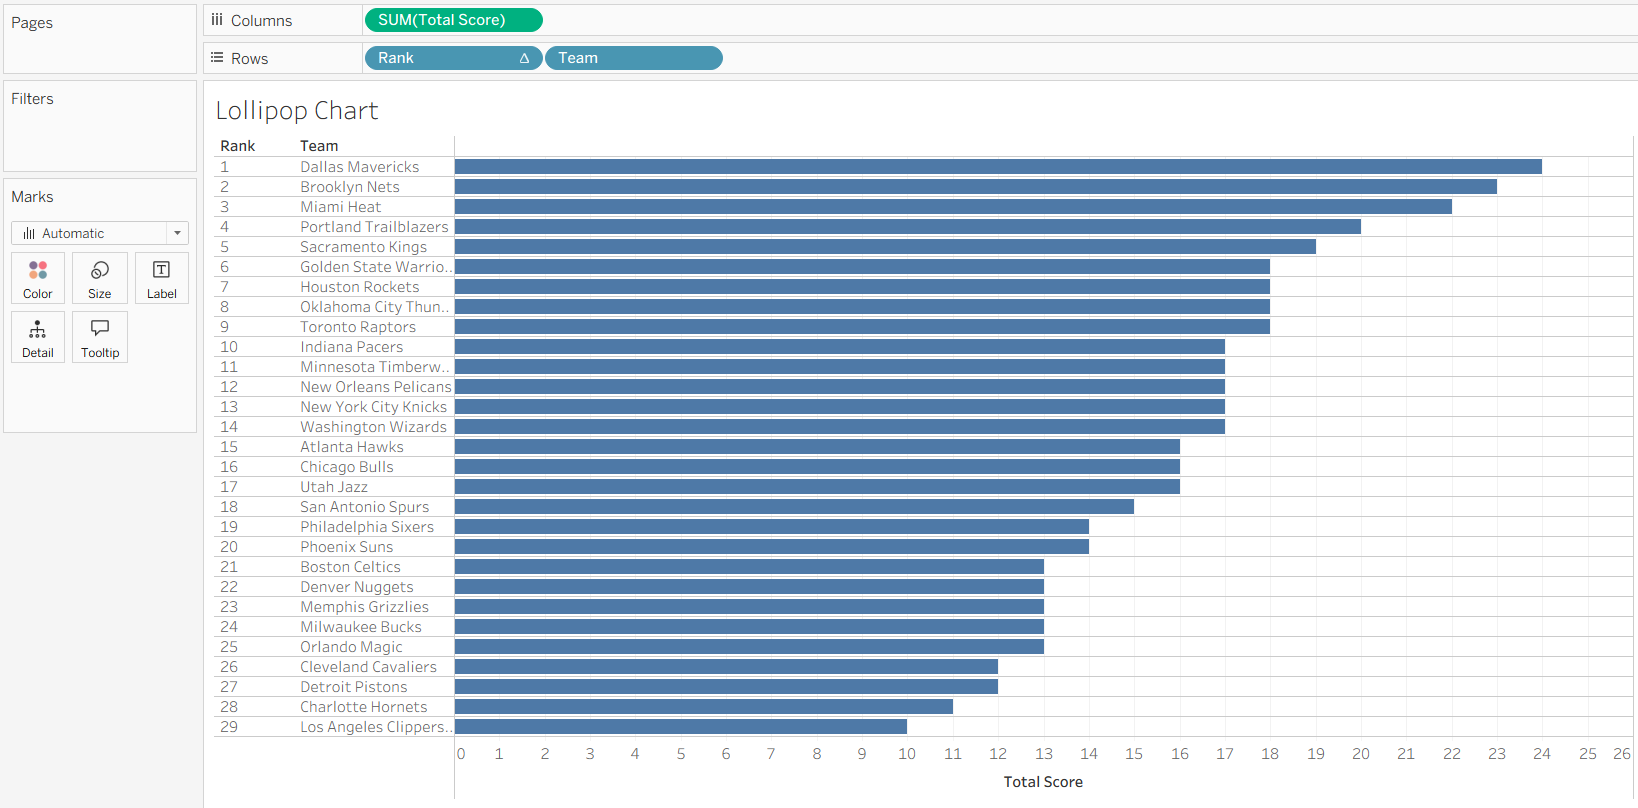The width and height of the screenshot is (1638, 808).
Task: Click the Marks card label
Action: tap(32, 197)
